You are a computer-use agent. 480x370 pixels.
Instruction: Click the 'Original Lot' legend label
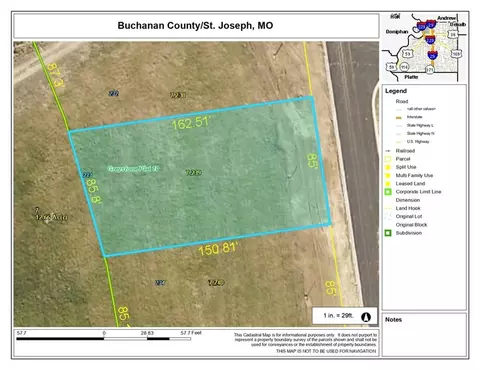point(409,216)
